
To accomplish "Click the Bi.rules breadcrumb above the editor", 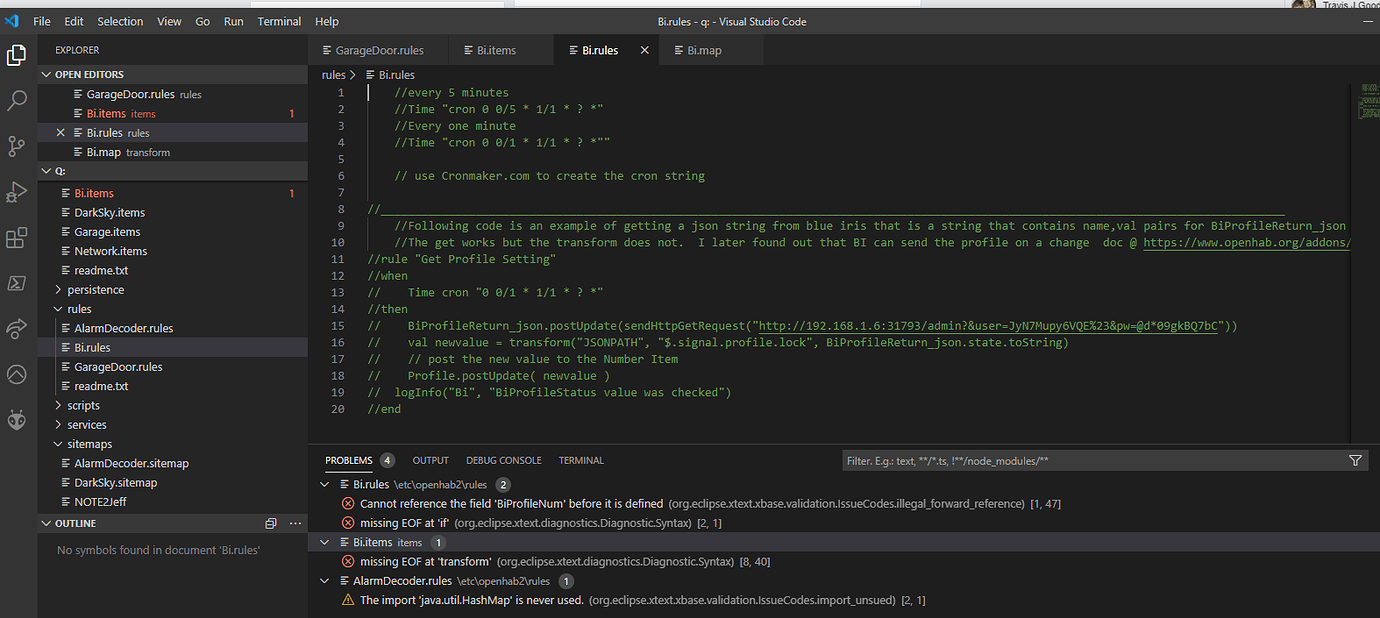I will [x=396, y=74].
